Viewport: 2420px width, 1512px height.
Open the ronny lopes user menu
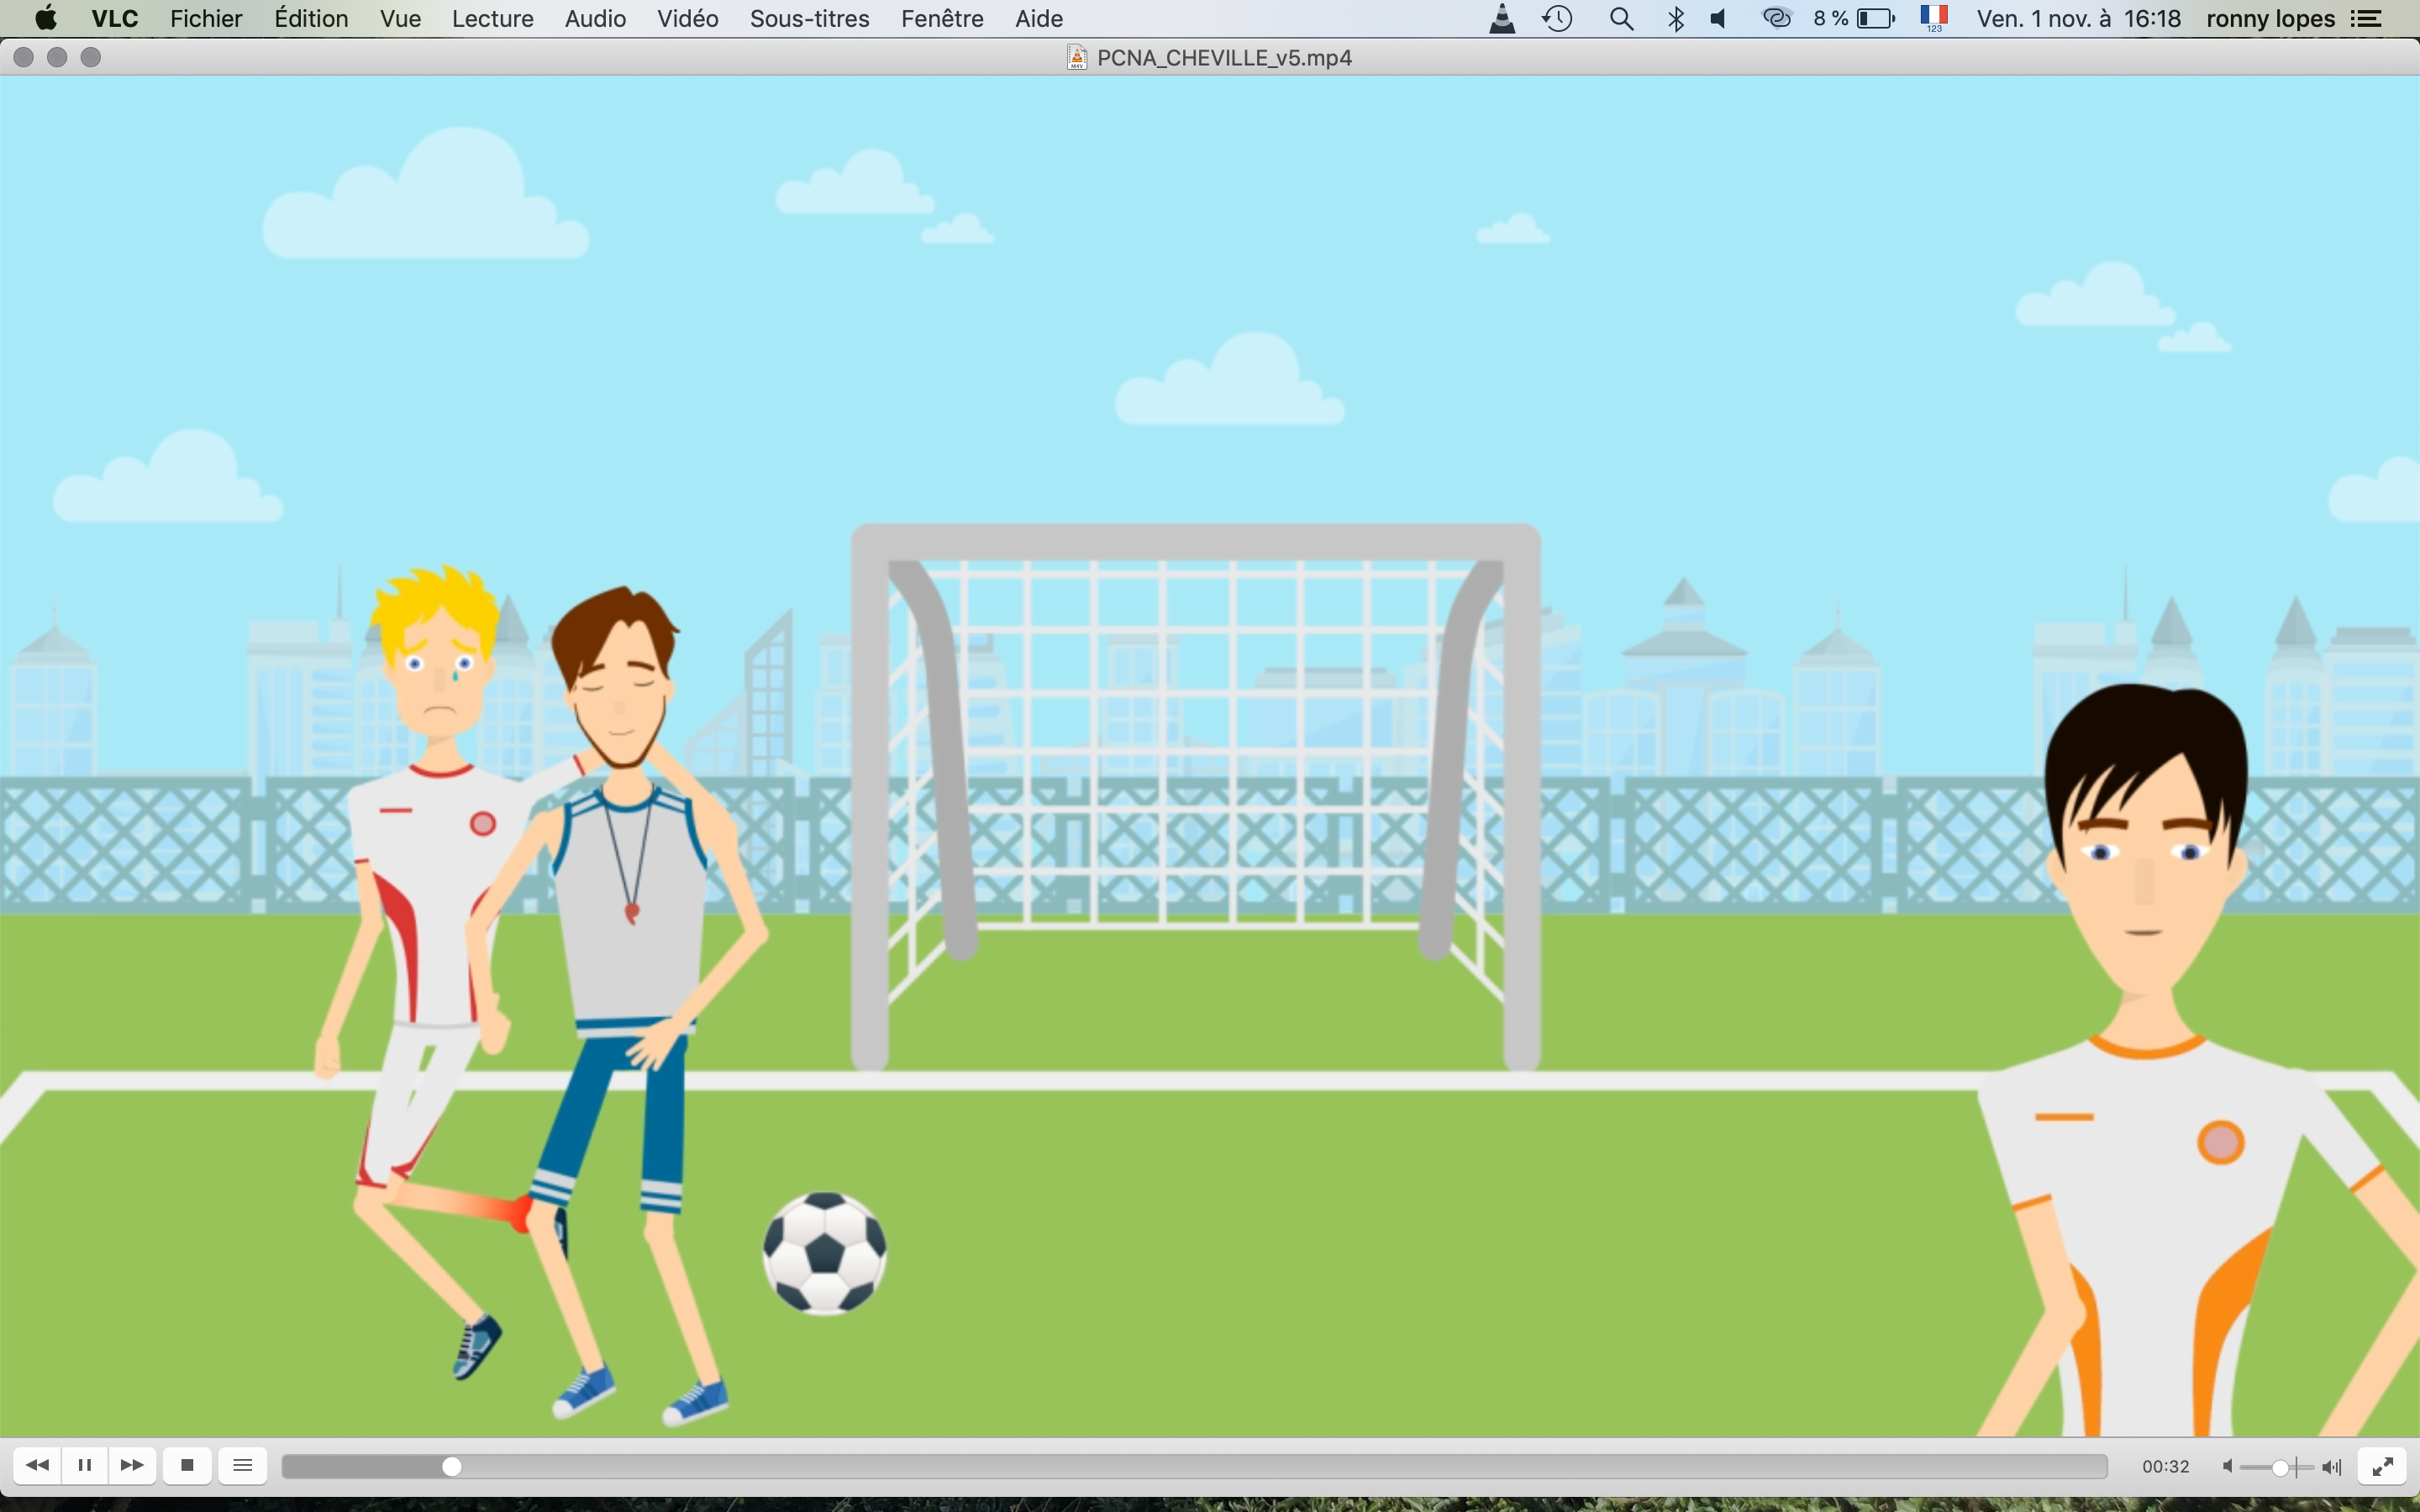pyautogui.click(x=2270, y=18)
